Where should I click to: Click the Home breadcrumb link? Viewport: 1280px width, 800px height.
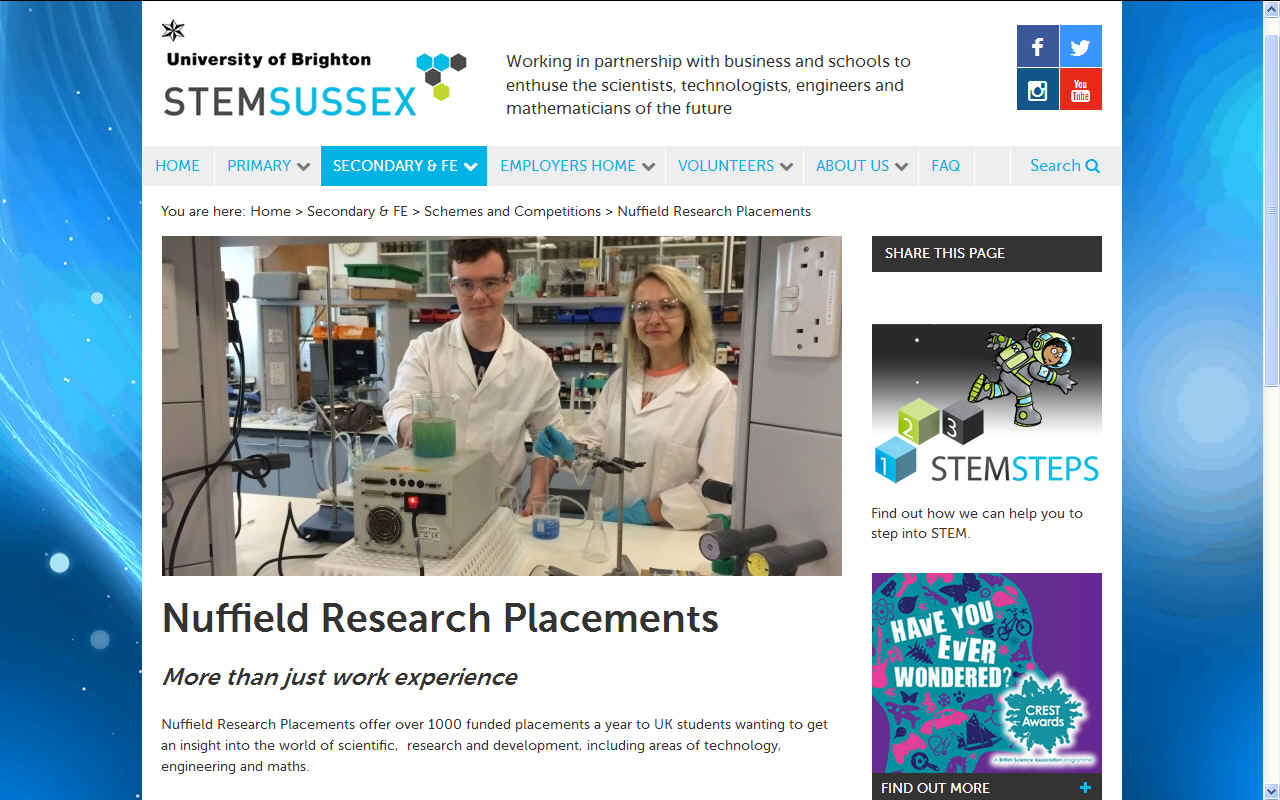tap(270, 211)
